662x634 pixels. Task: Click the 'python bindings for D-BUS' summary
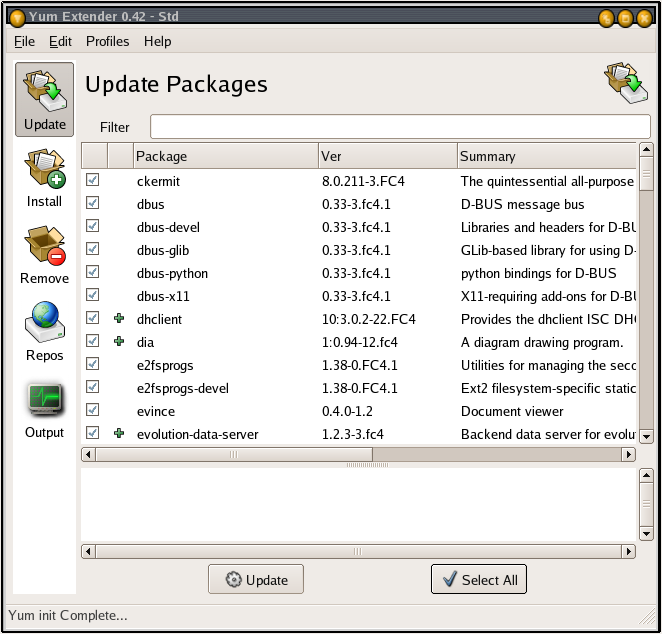click(x=538, y=274)
